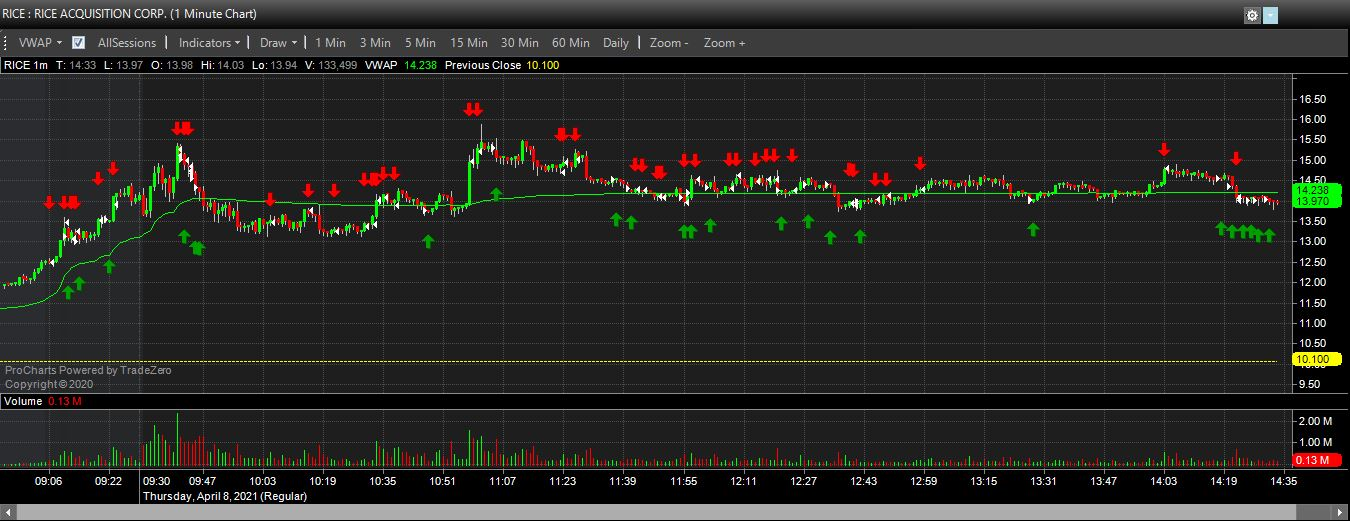Select the green up arrow near 13:31
Viewport: 1350px width, 521px height.
[1033, 229]
